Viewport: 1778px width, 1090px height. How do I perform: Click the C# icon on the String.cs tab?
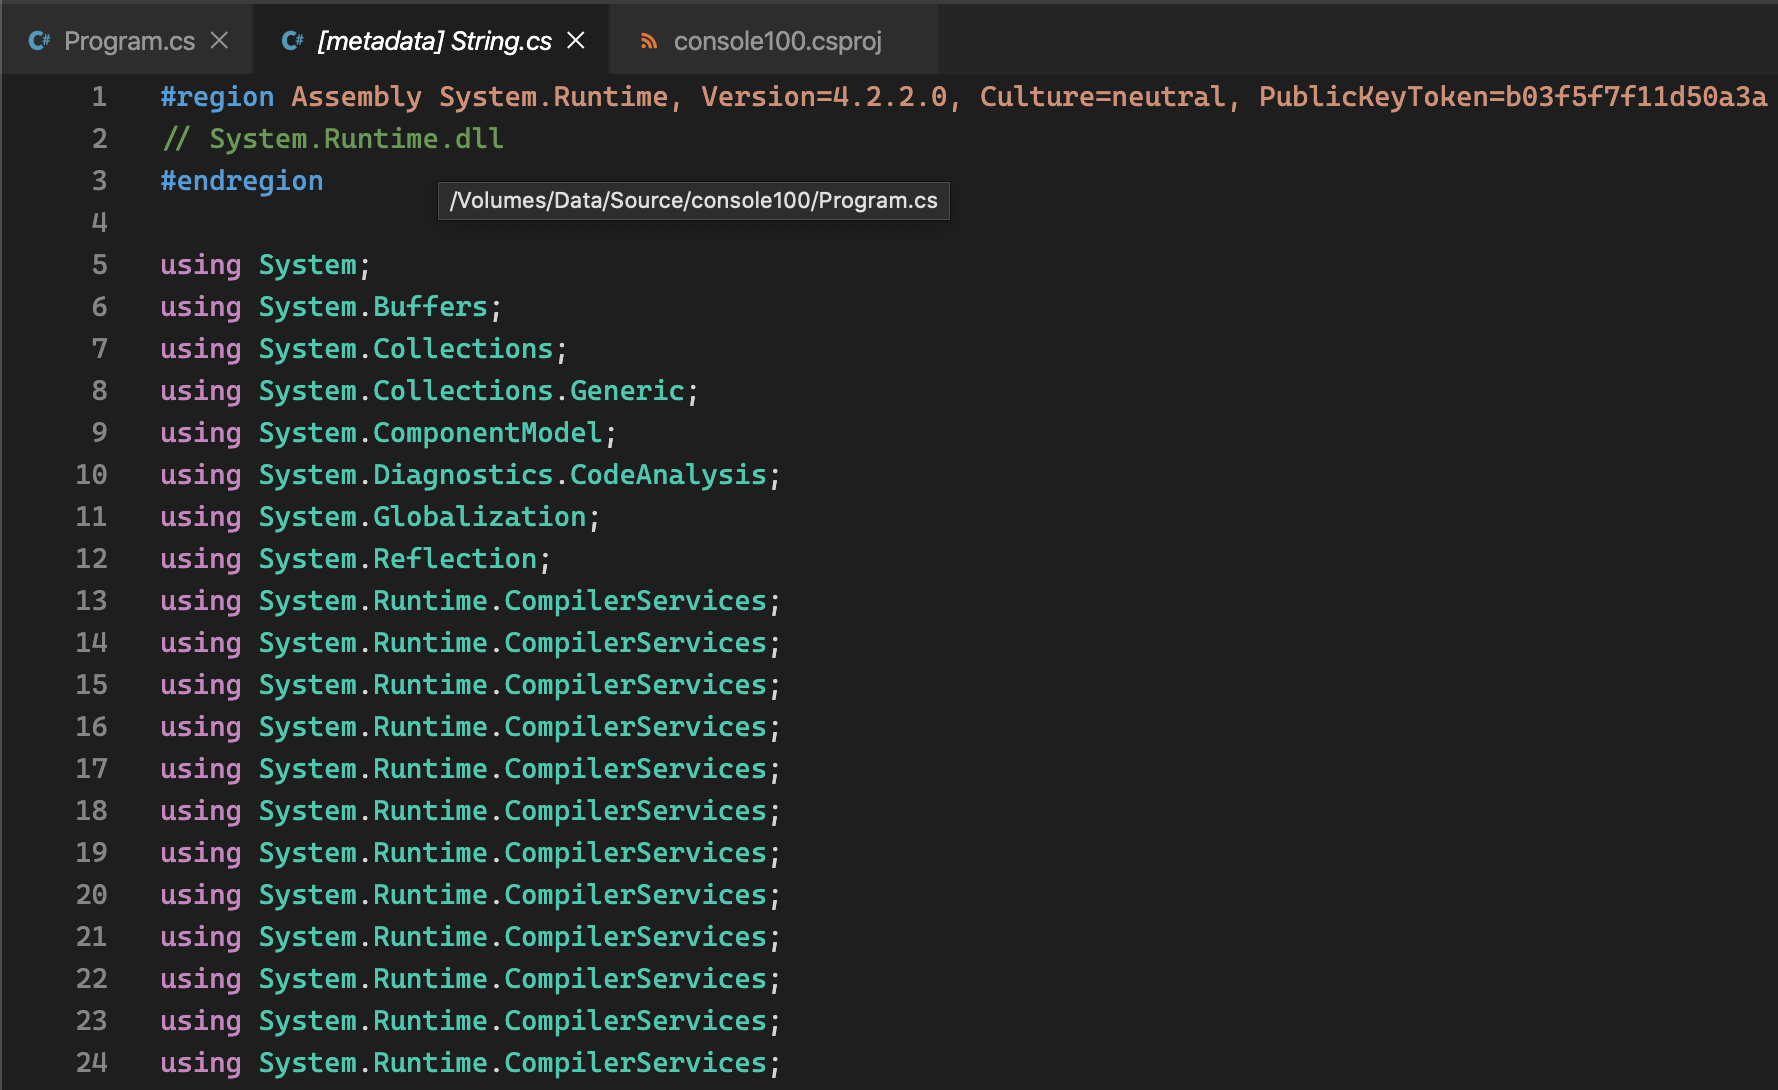coord(291,40)
